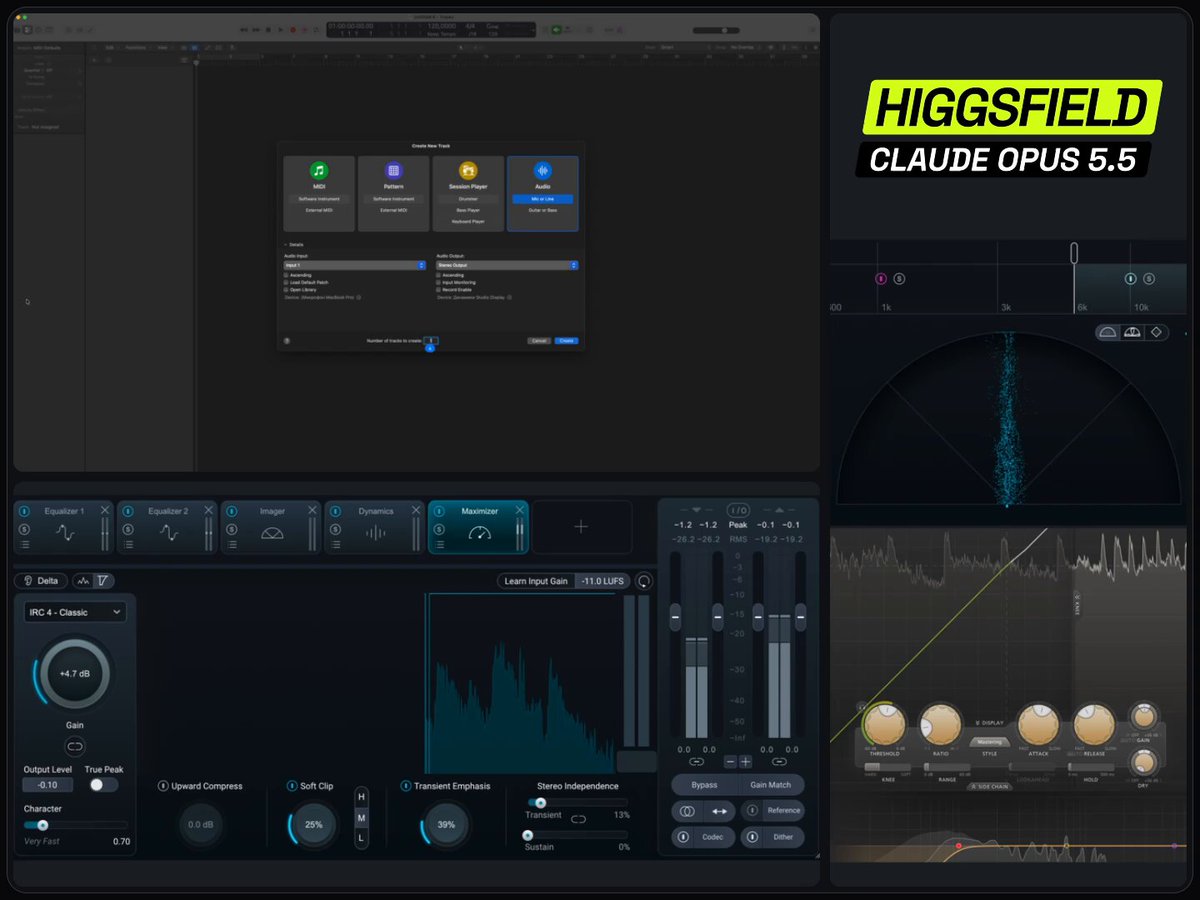Viewport: 1200px width, 900px height.
Task: Click the Codec button
Action: [703, 837]
